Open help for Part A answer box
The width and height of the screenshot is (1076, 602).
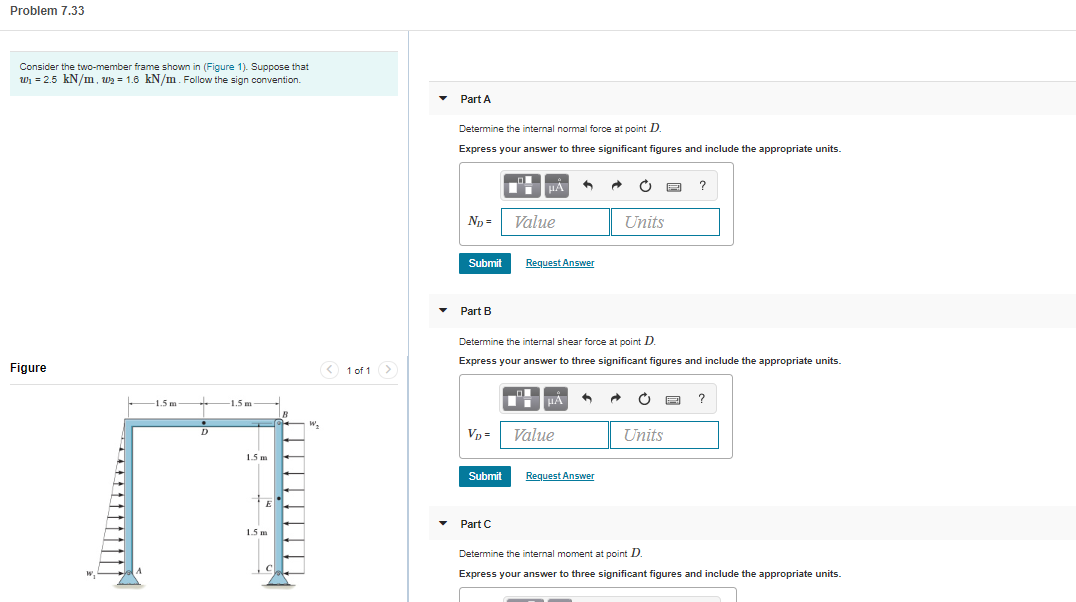pos(702,185)
